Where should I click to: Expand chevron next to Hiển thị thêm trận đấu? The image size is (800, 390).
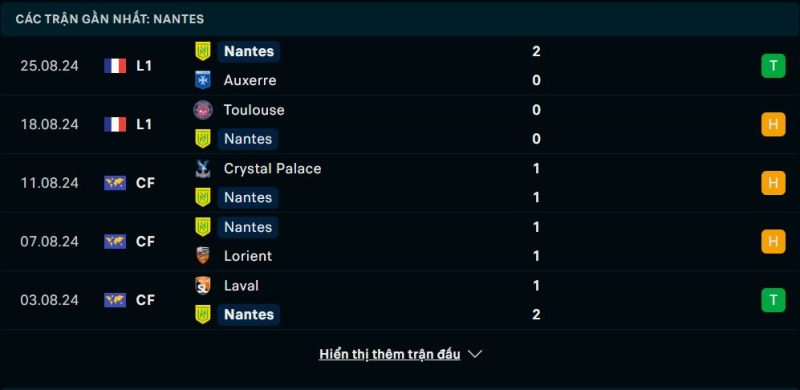(475, 354)
